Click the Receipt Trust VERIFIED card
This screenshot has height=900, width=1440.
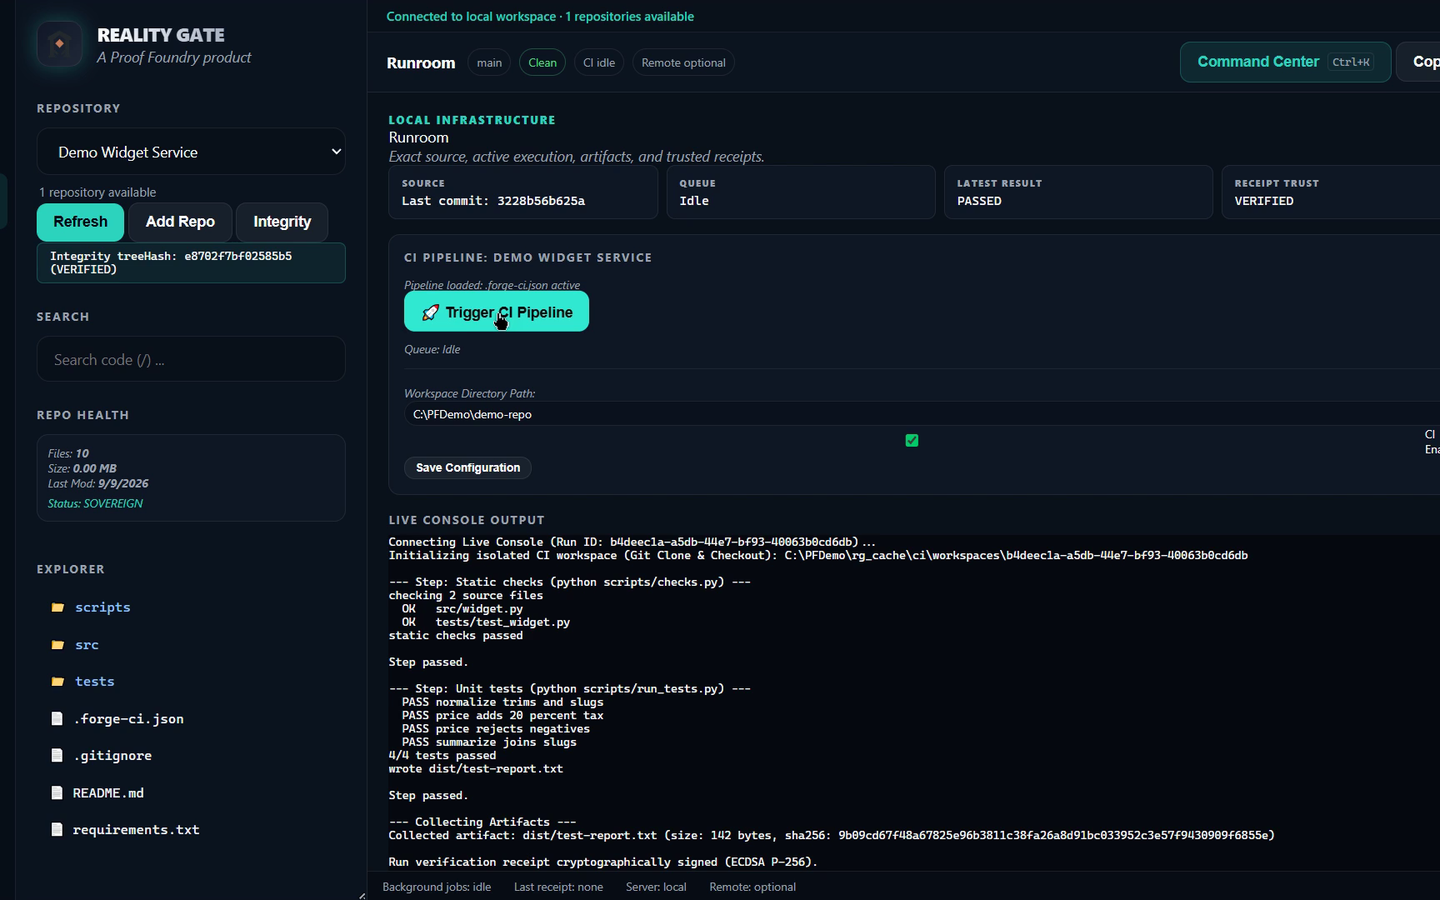click(x=1331, y=192)
